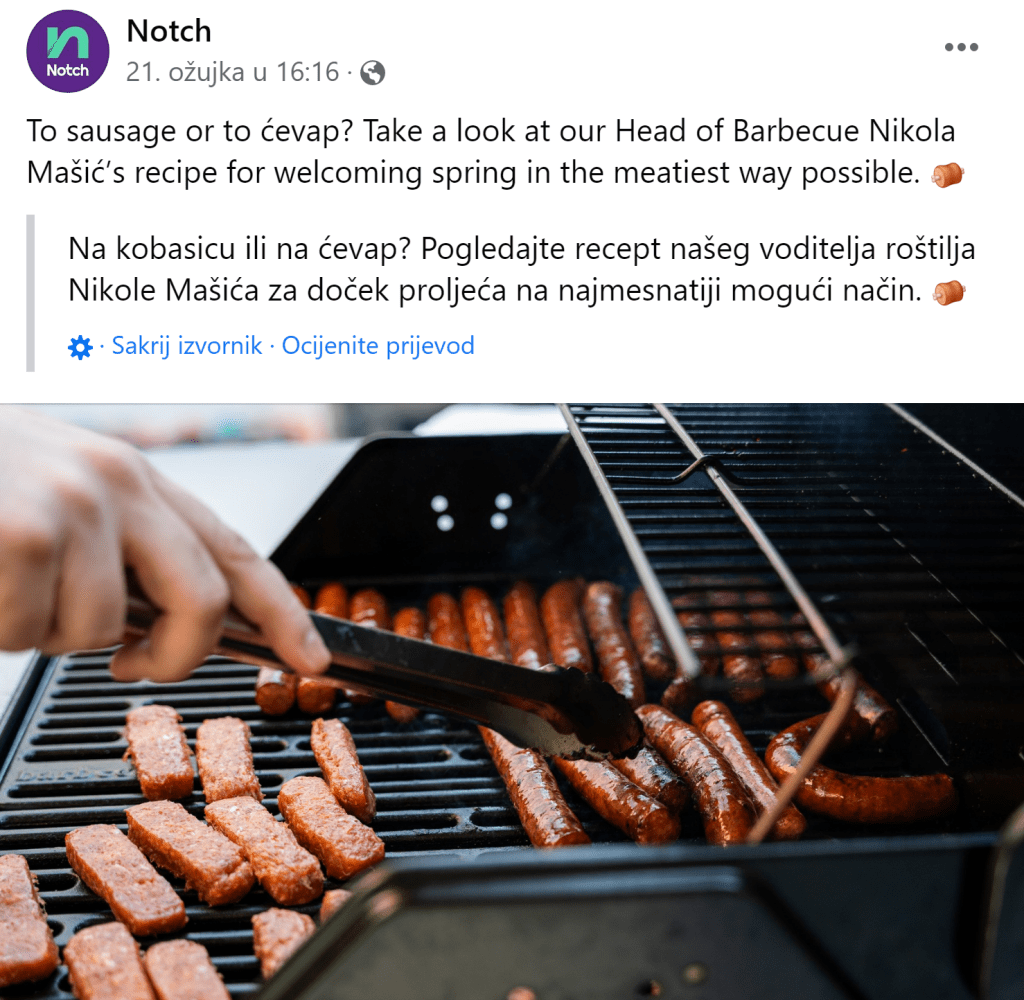Open translation settings gear icon
Screen dimensions: 1024x1000
point(80,347)
